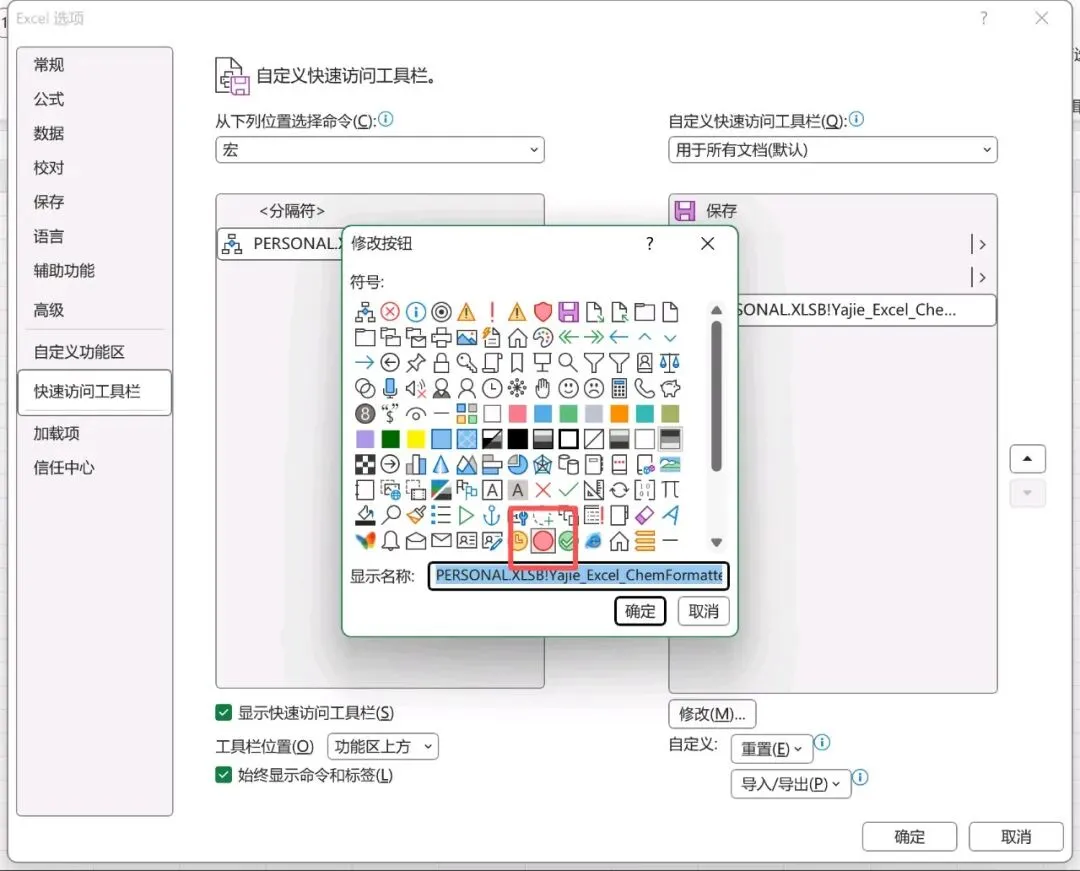The width and height of the screenshot is (1080, 871).
Task: Select 保存 item in toolbar list
Action: click(833, 211)
